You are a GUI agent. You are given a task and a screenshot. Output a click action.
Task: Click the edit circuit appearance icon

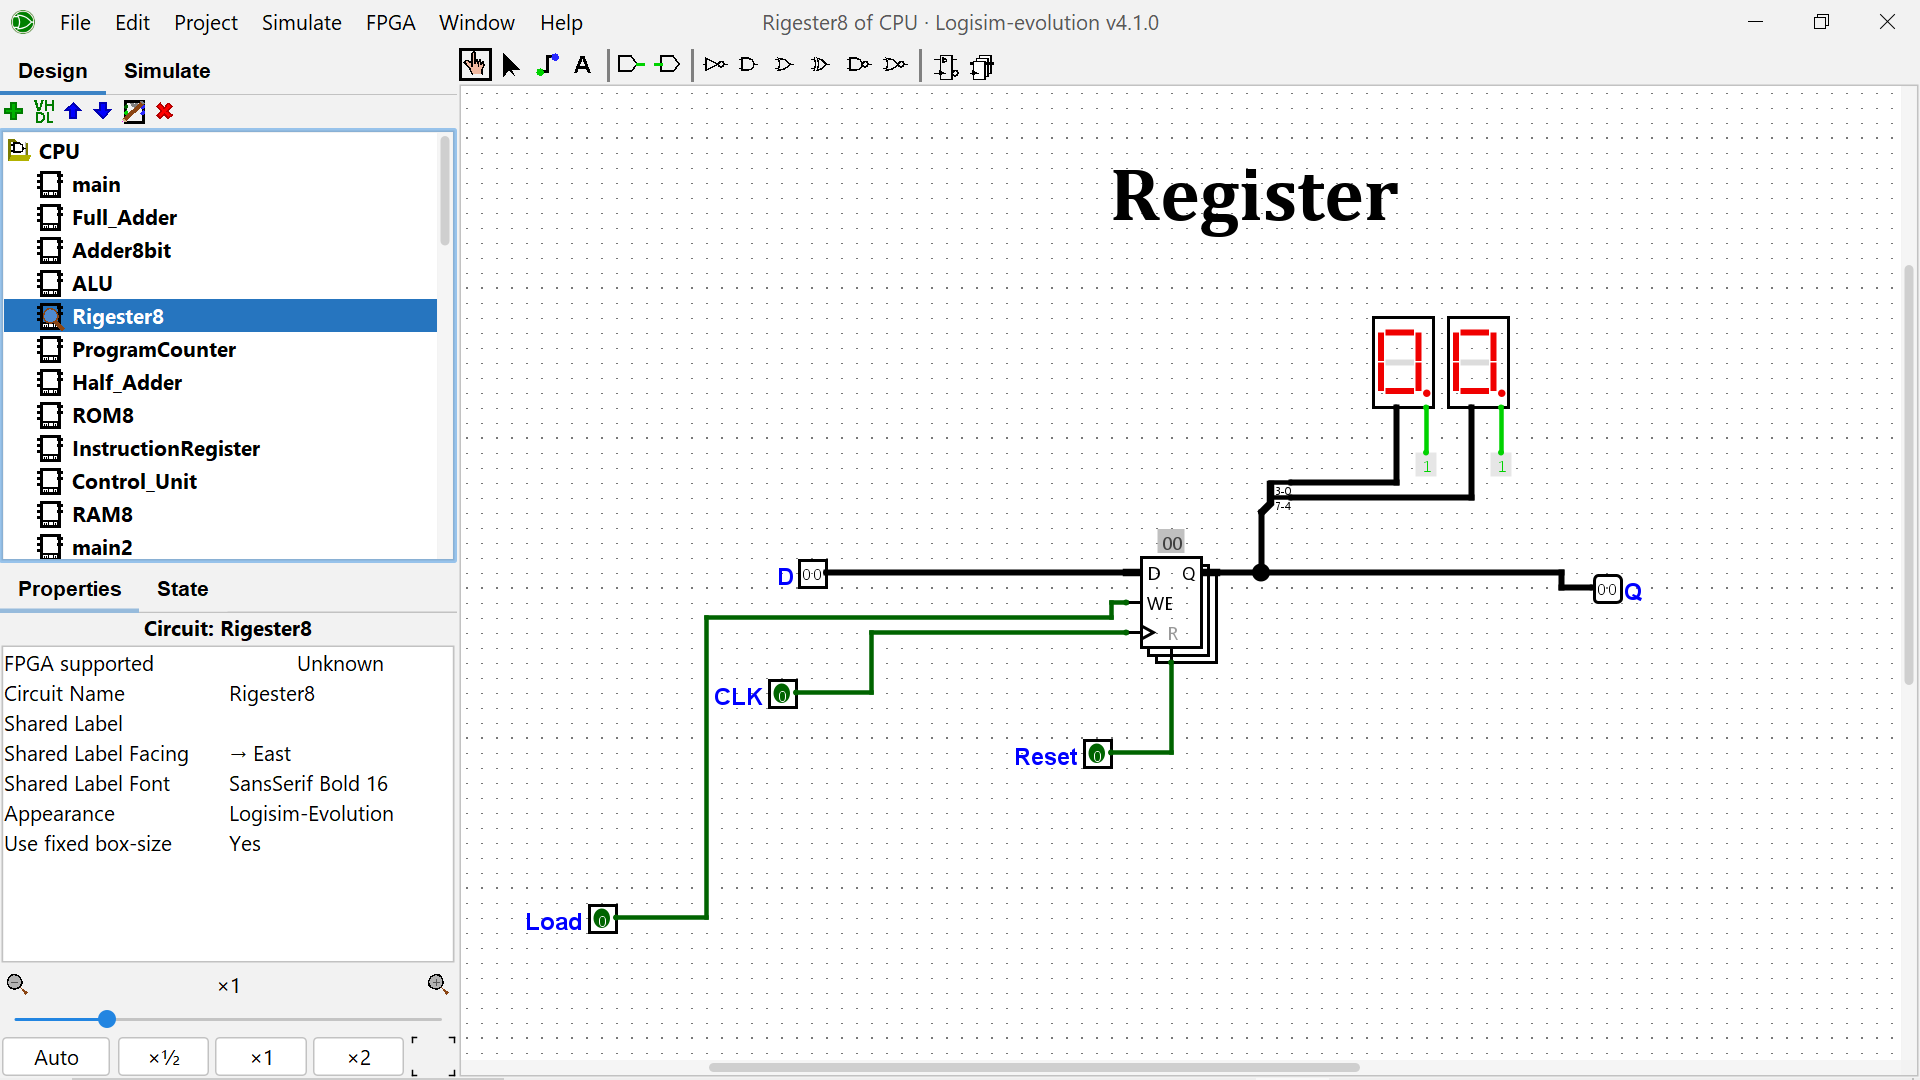983,67
